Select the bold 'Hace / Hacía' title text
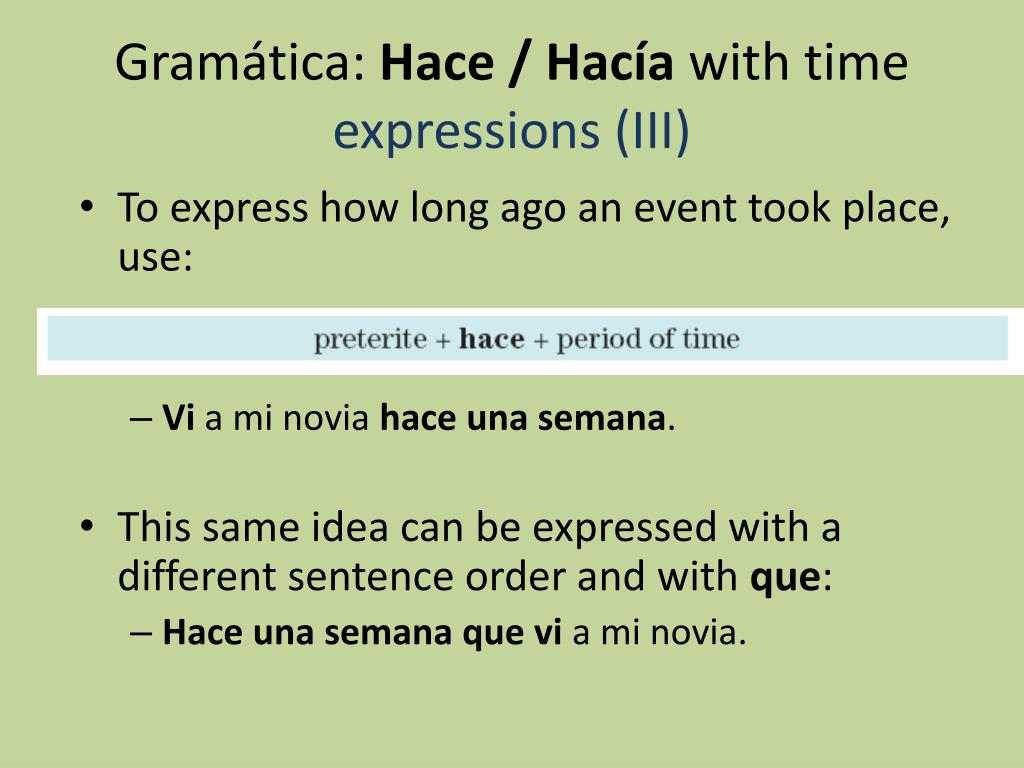 click(527, 63)
